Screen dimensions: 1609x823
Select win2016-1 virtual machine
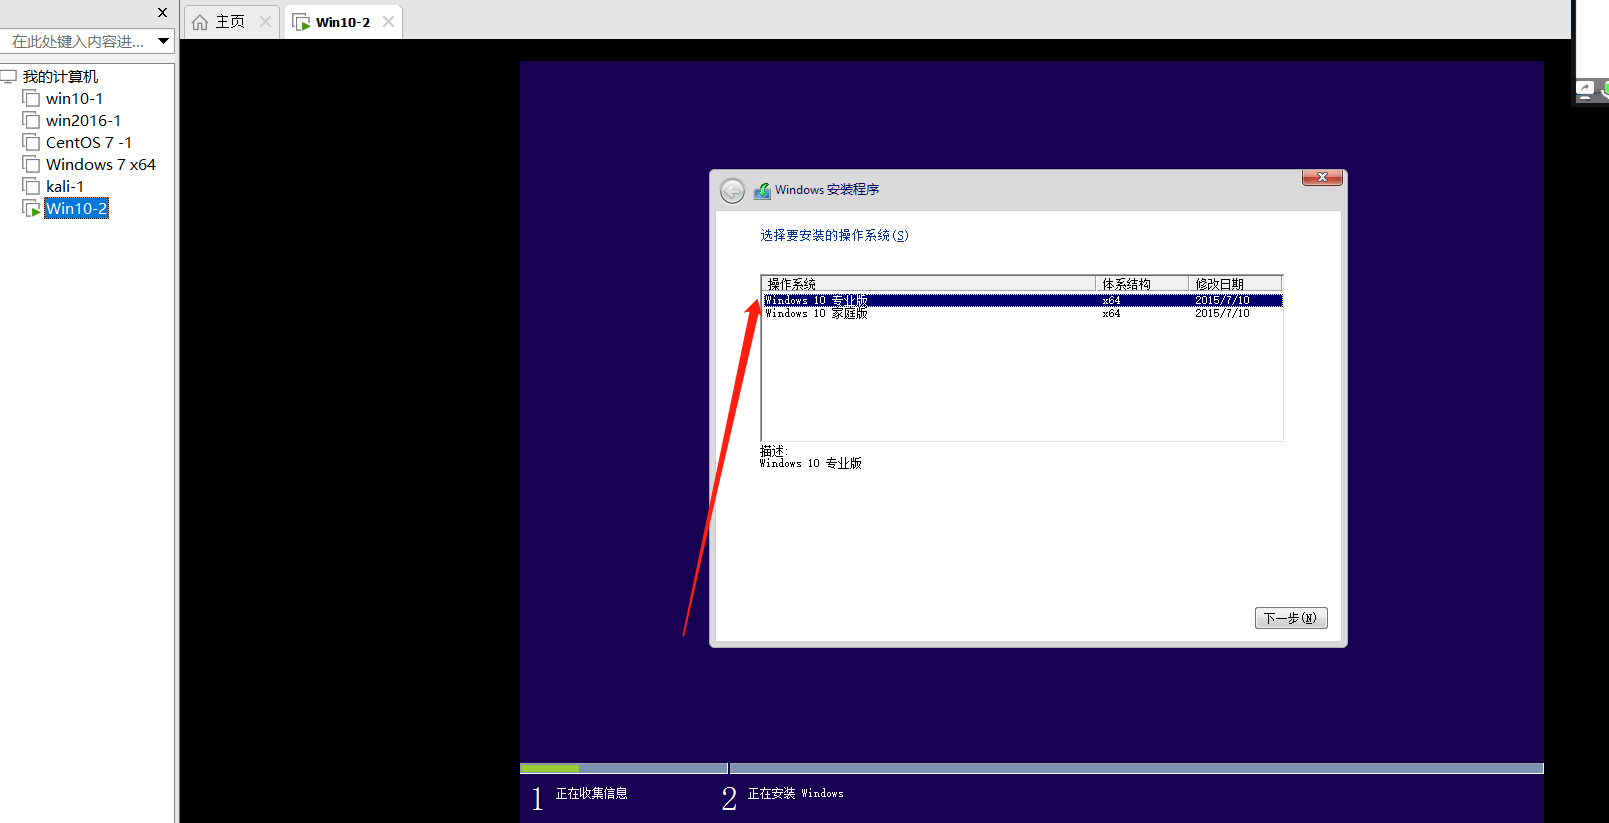point(83,120)
